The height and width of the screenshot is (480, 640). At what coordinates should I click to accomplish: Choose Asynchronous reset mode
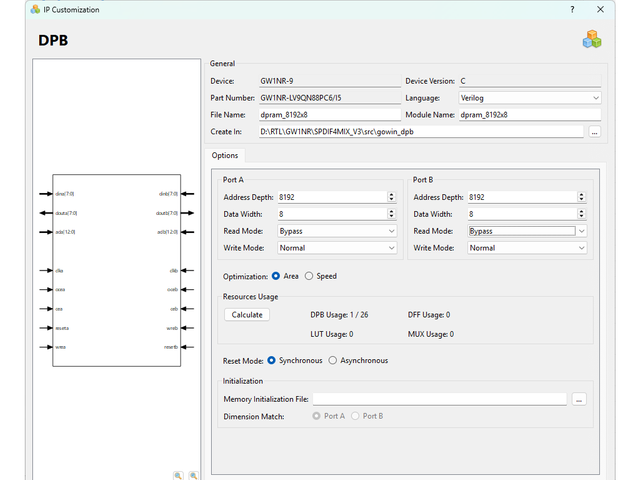[x=334, y=360]
